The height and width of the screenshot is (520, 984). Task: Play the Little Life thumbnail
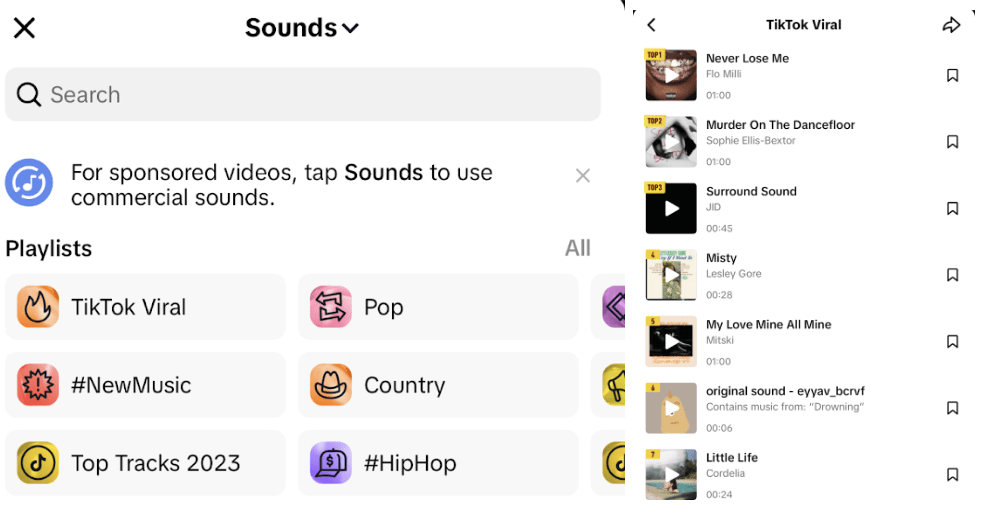pyautogui.click(x=671, y=474)
